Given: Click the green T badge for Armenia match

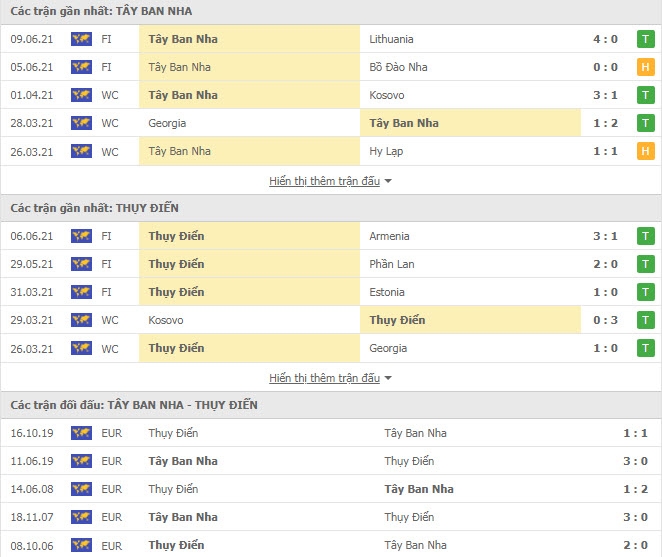Looking at the screenshot, I should pyautogui.click(x=645, y=236).
